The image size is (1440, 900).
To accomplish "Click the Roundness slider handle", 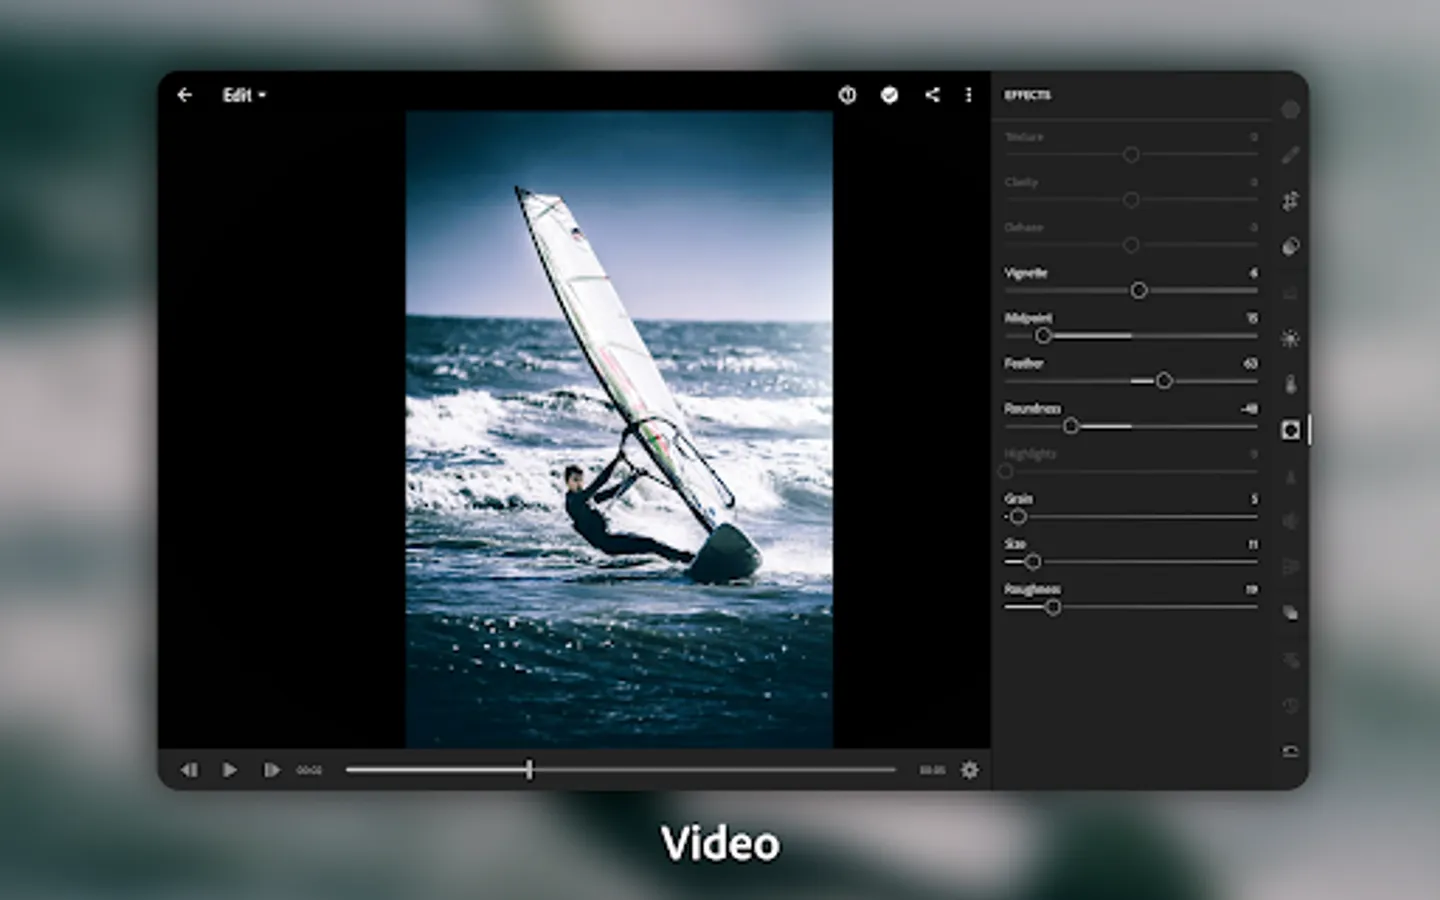I will point(1071,426).
